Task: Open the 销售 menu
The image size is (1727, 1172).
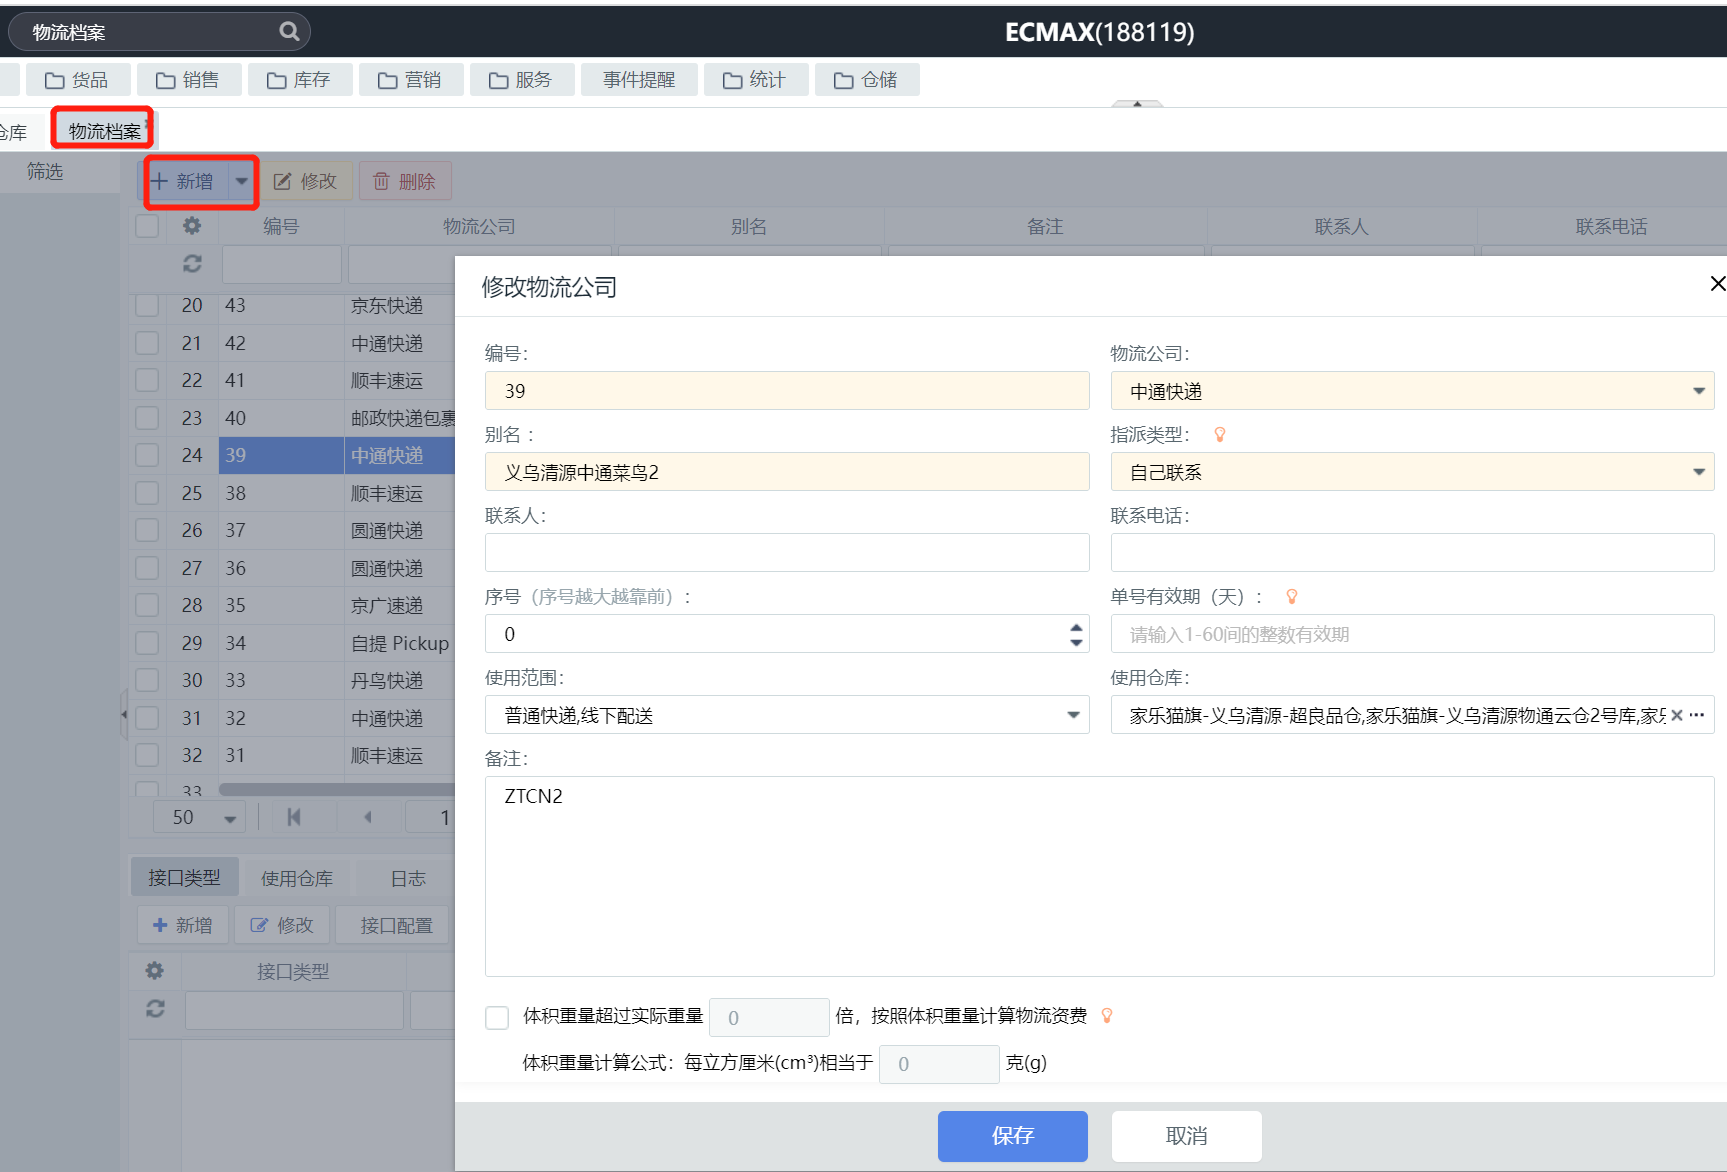Action: point(188,80)
